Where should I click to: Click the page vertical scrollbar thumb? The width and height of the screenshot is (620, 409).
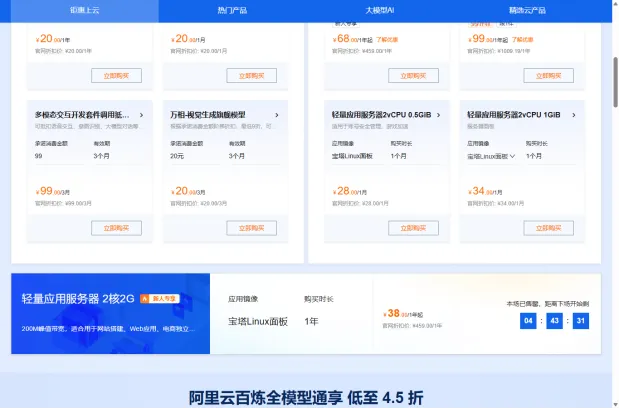pos(615,82)
